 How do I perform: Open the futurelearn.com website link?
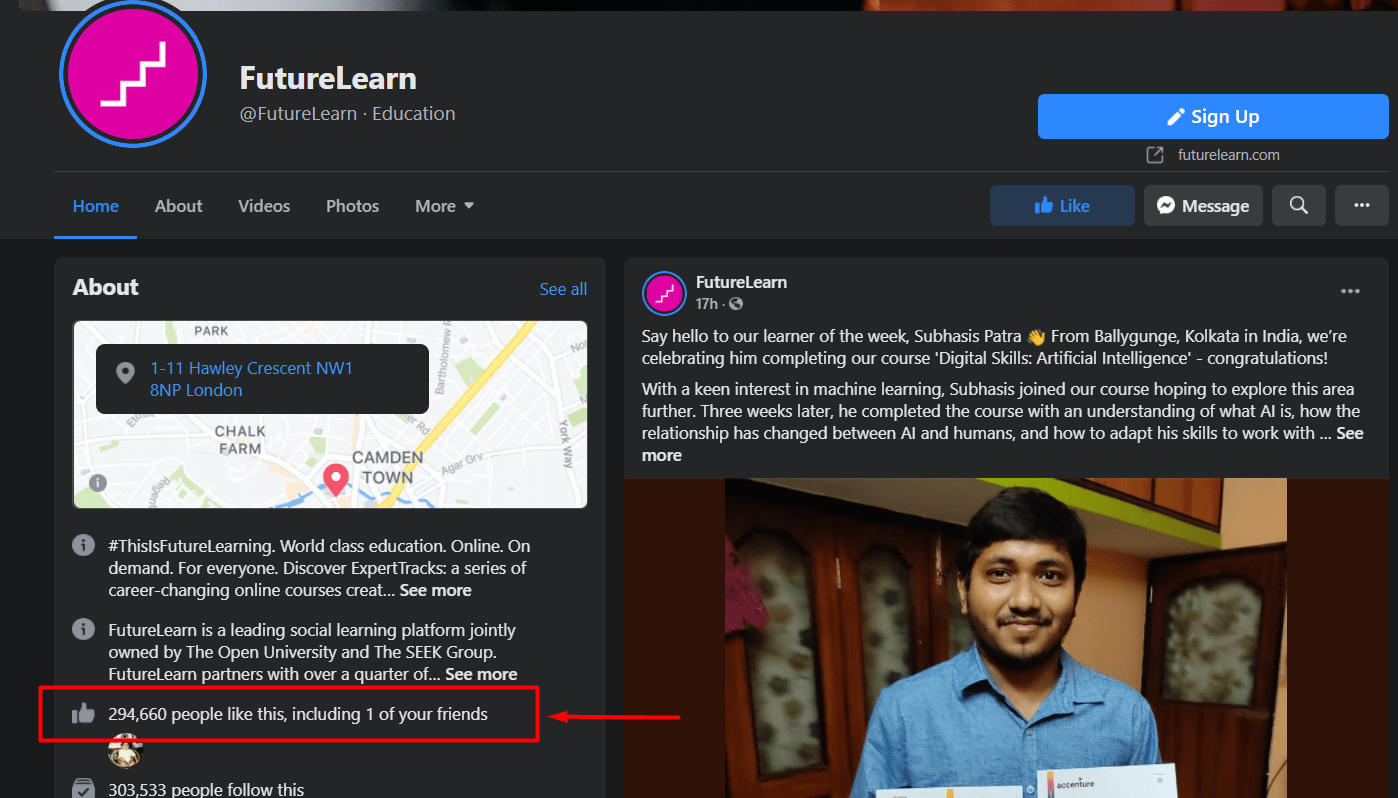[x=1228, y=155]
